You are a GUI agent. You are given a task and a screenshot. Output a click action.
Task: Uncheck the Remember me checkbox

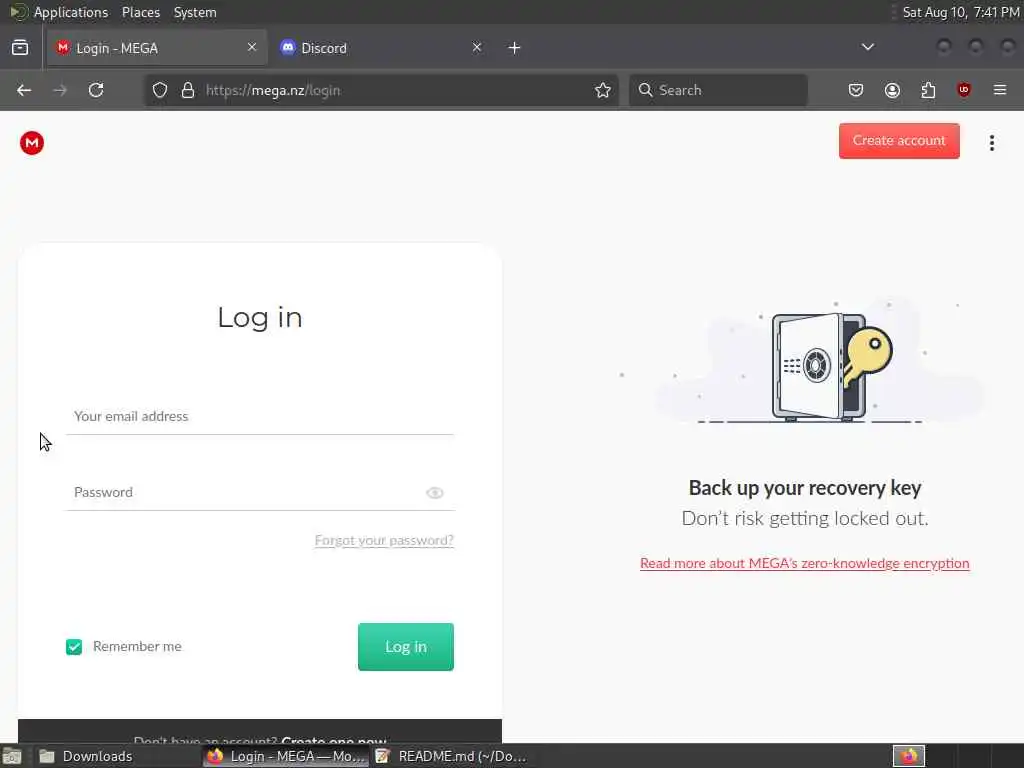pyautogui.click(x=74, y=647)
